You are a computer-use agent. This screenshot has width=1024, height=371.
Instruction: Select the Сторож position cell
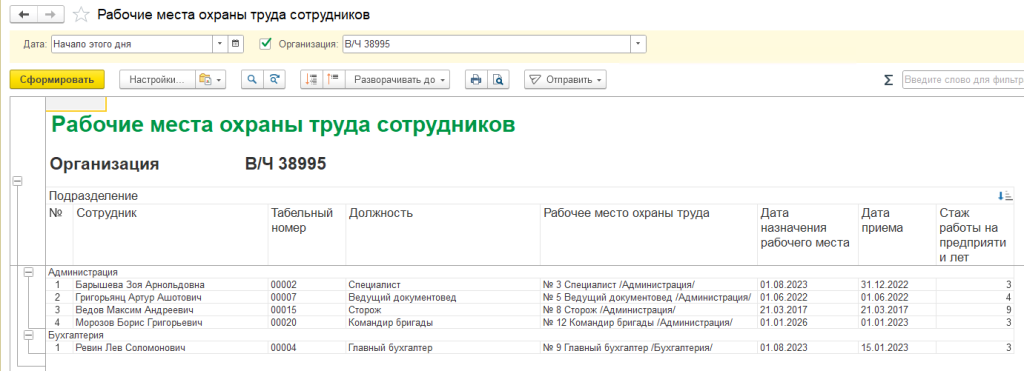[443, 310]
